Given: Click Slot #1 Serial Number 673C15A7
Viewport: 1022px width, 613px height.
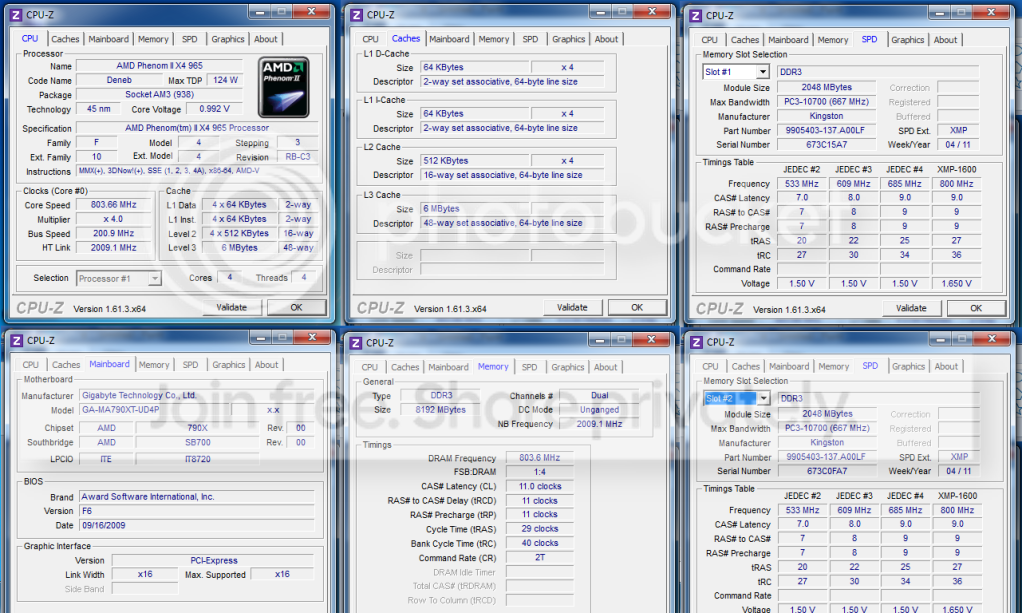Looking at the screenshot, I should coord(826,145).
